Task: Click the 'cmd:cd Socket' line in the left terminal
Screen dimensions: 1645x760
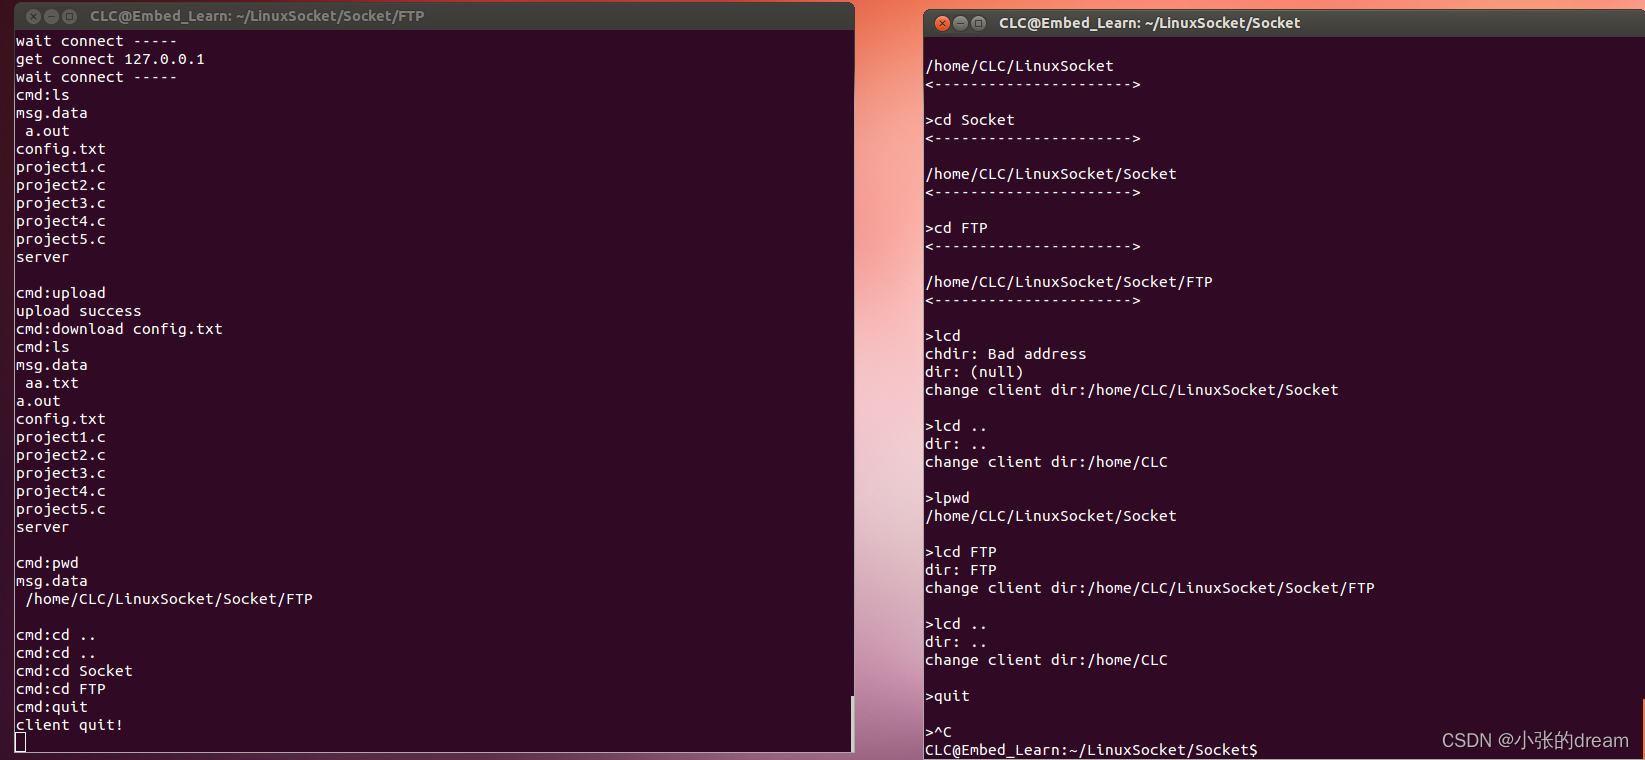Action: pos(74,671)
